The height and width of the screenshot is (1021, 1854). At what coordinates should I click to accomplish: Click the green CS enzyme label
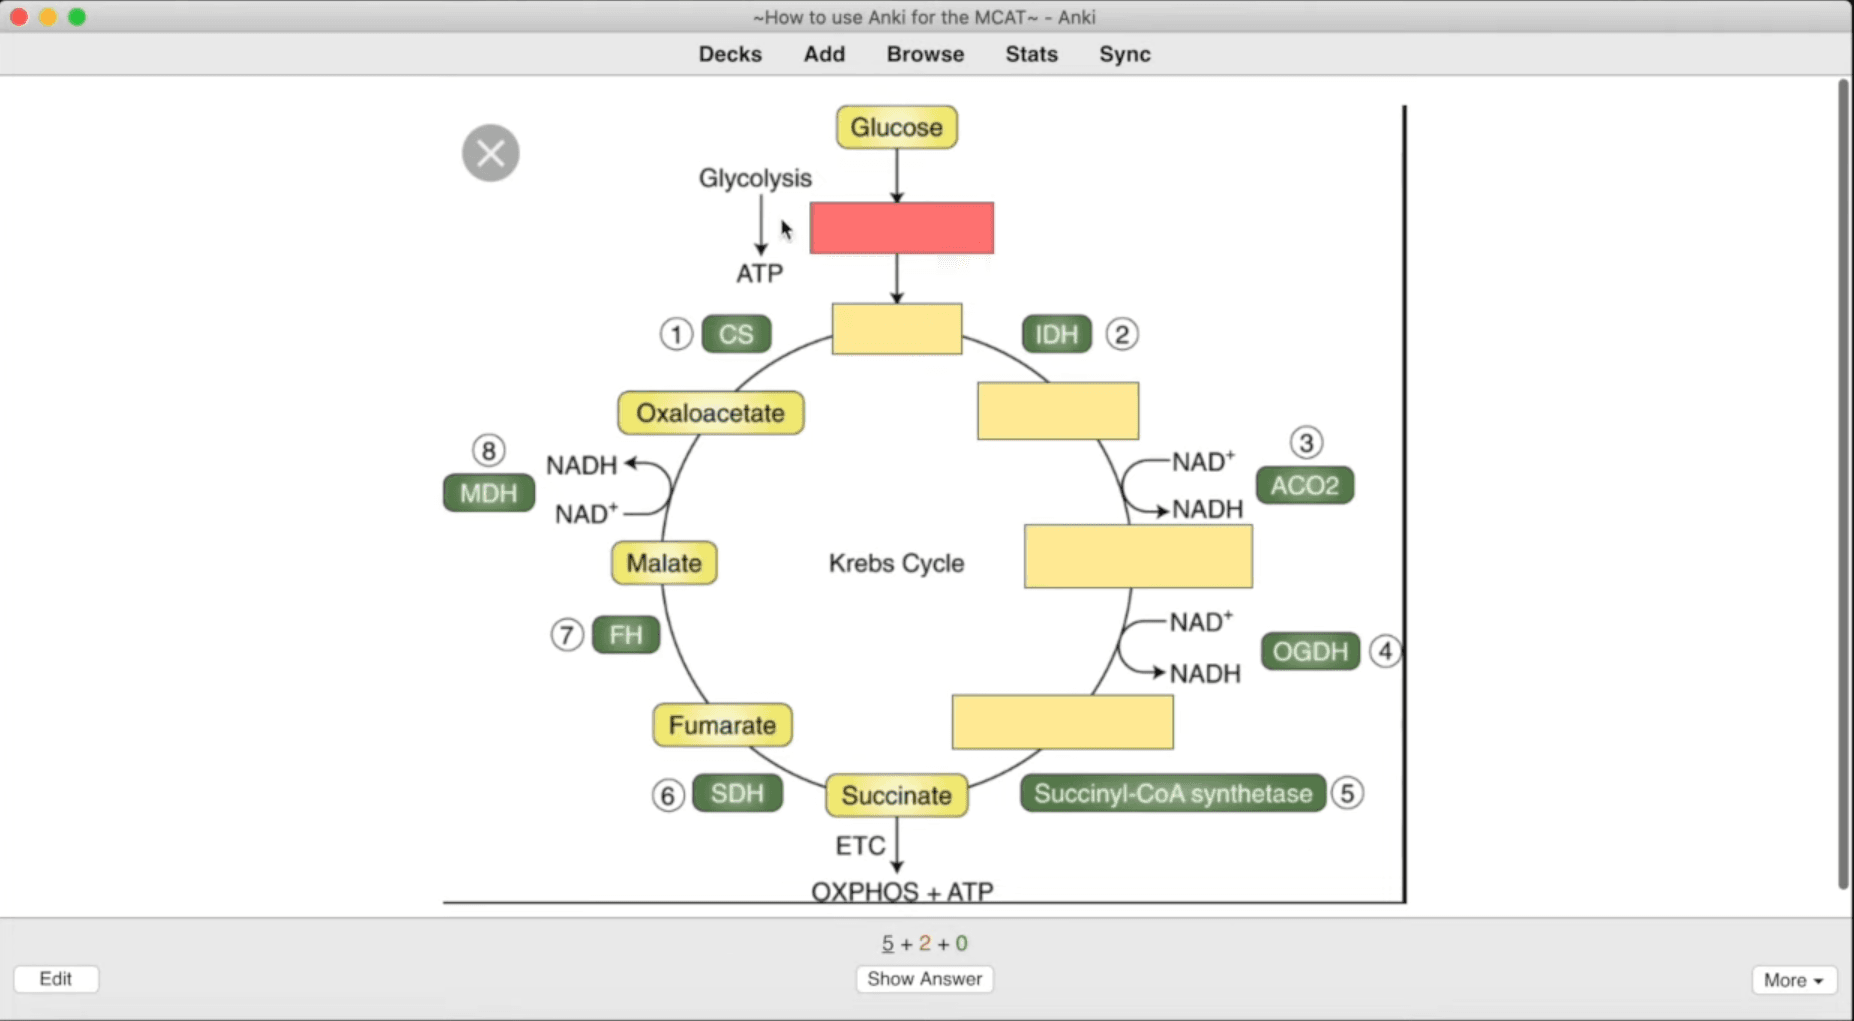(736, 334)
